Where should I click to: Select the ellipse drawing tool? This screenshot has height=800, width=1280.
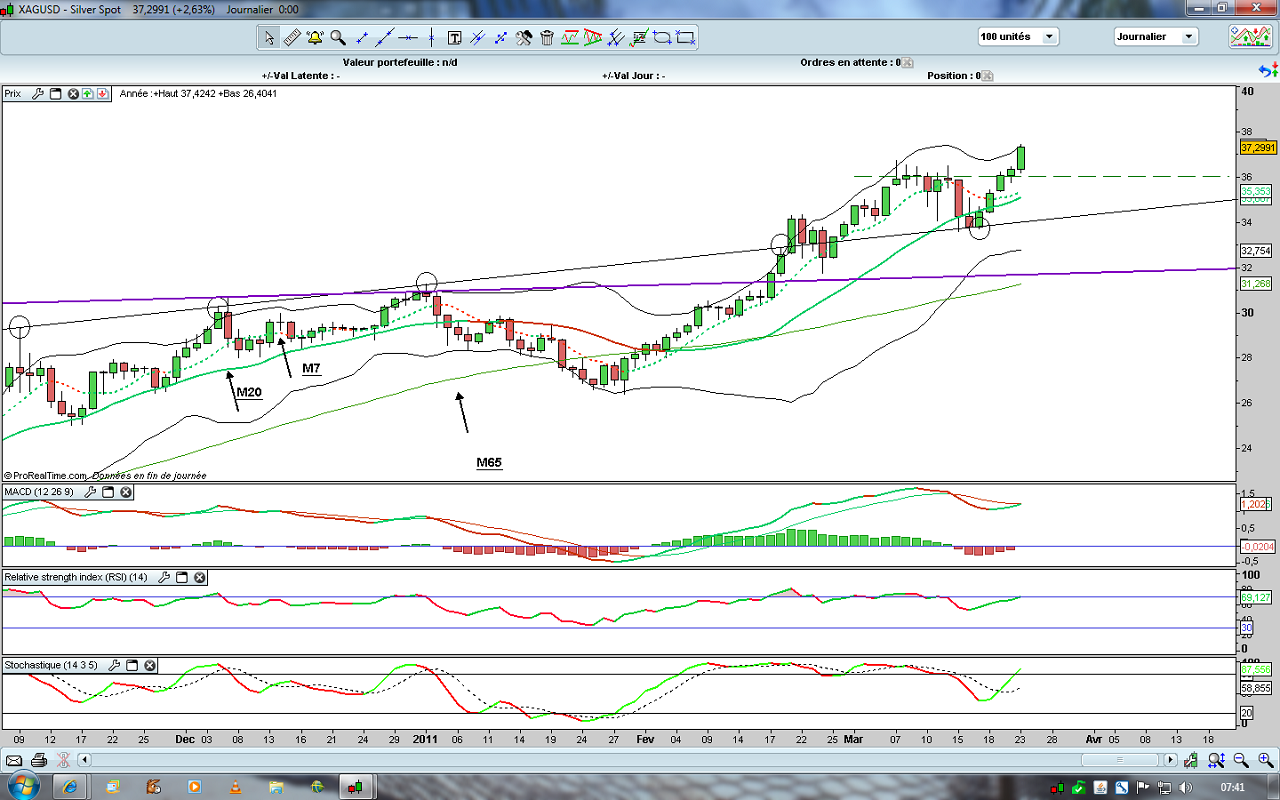pos(662,38)
